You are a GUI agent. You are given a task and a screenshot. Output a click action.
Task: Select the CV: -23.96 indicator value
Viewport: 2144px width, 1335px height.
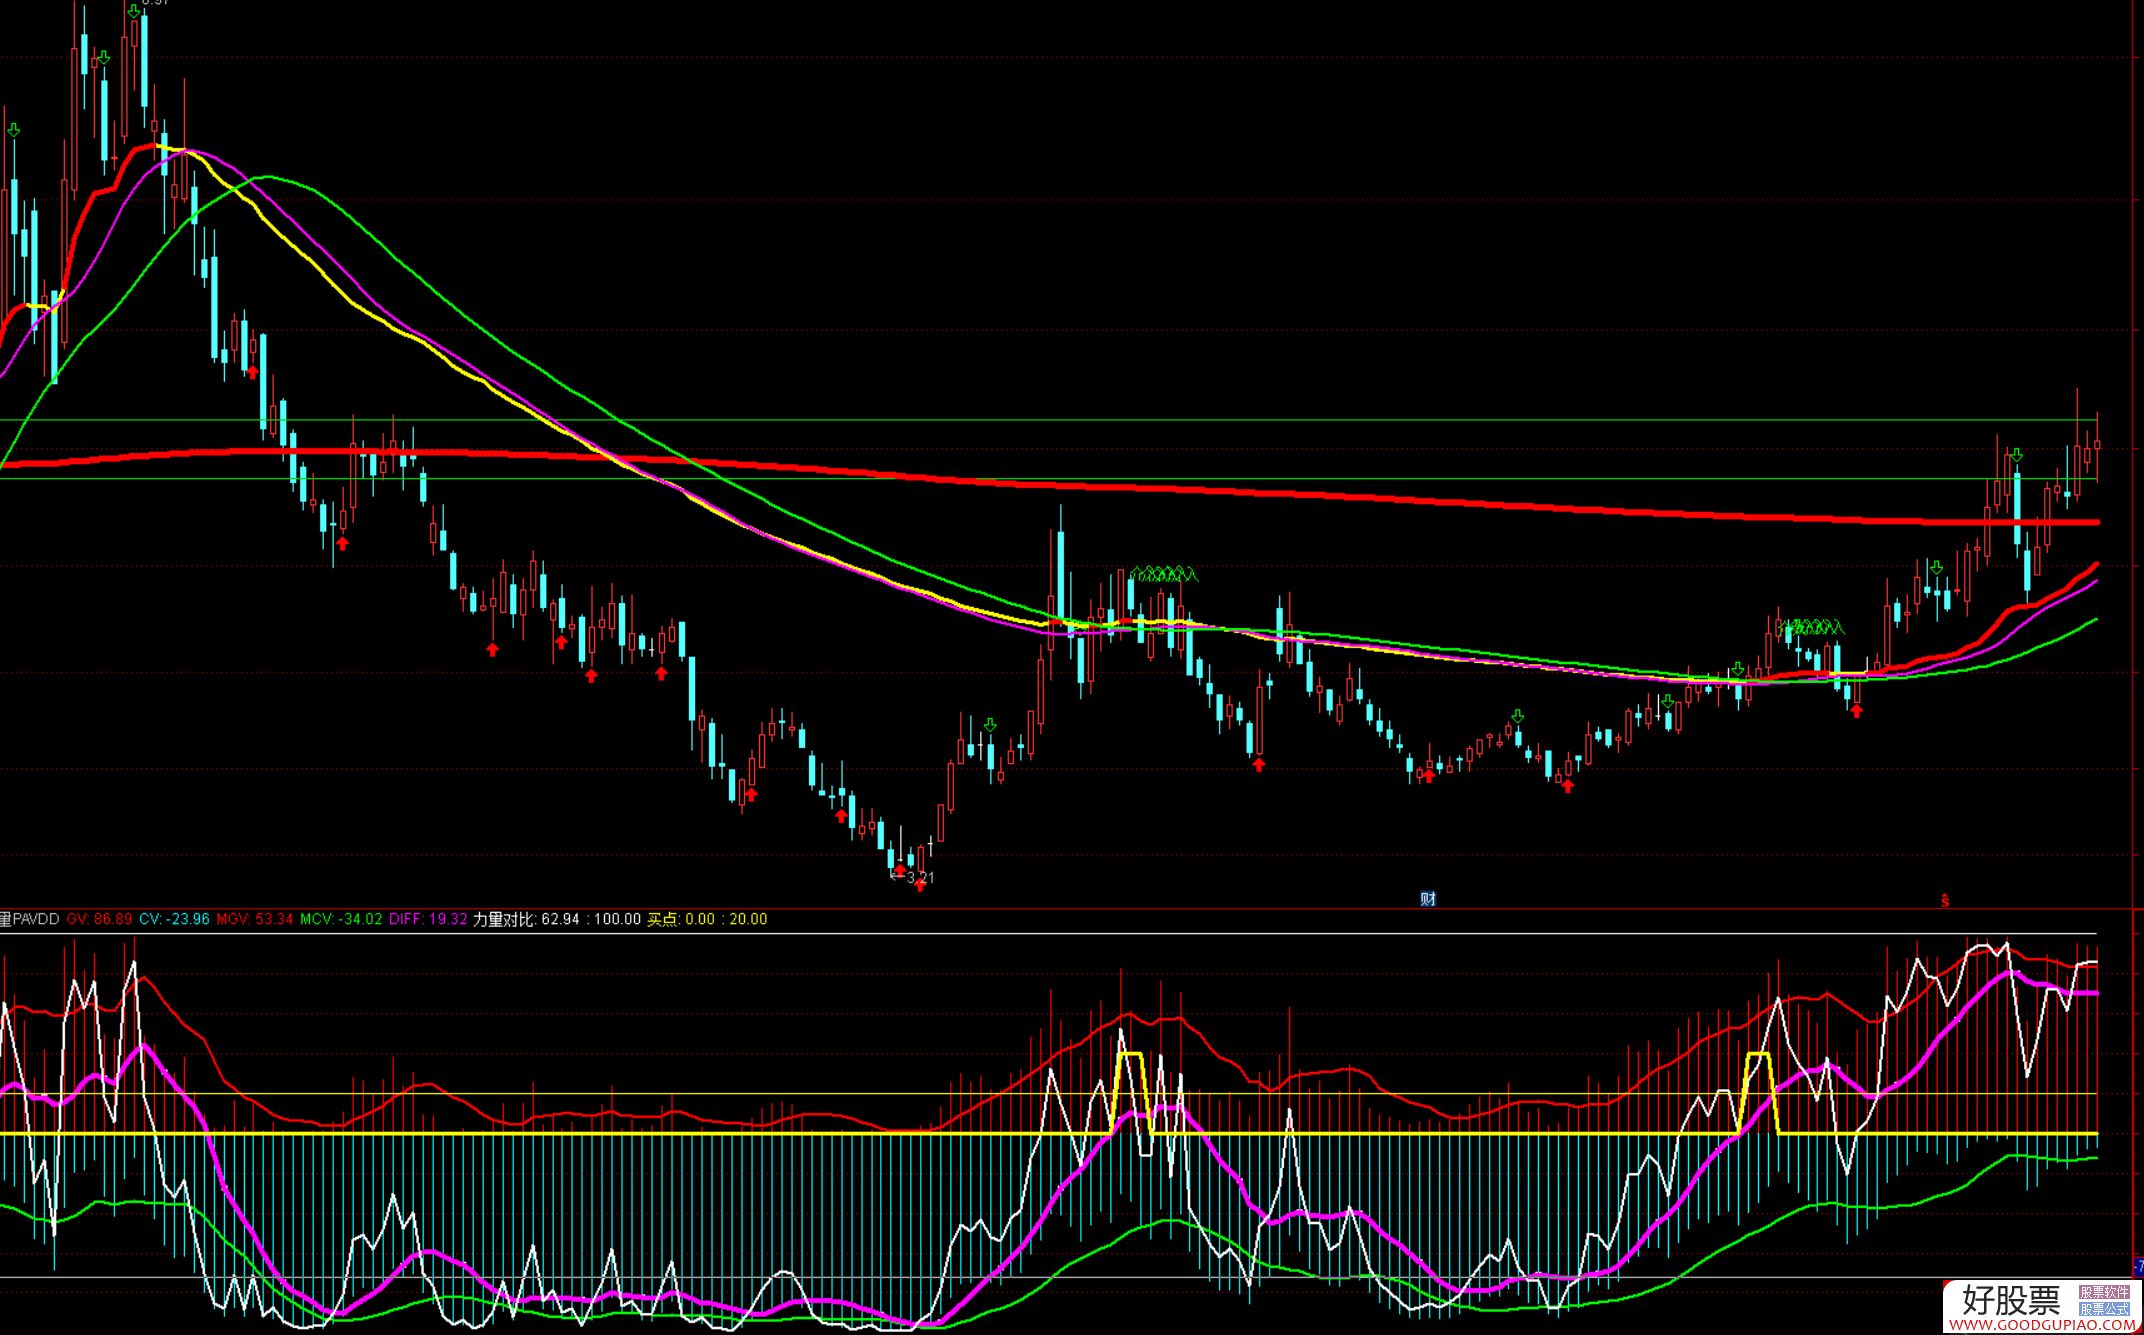[174, 919]
